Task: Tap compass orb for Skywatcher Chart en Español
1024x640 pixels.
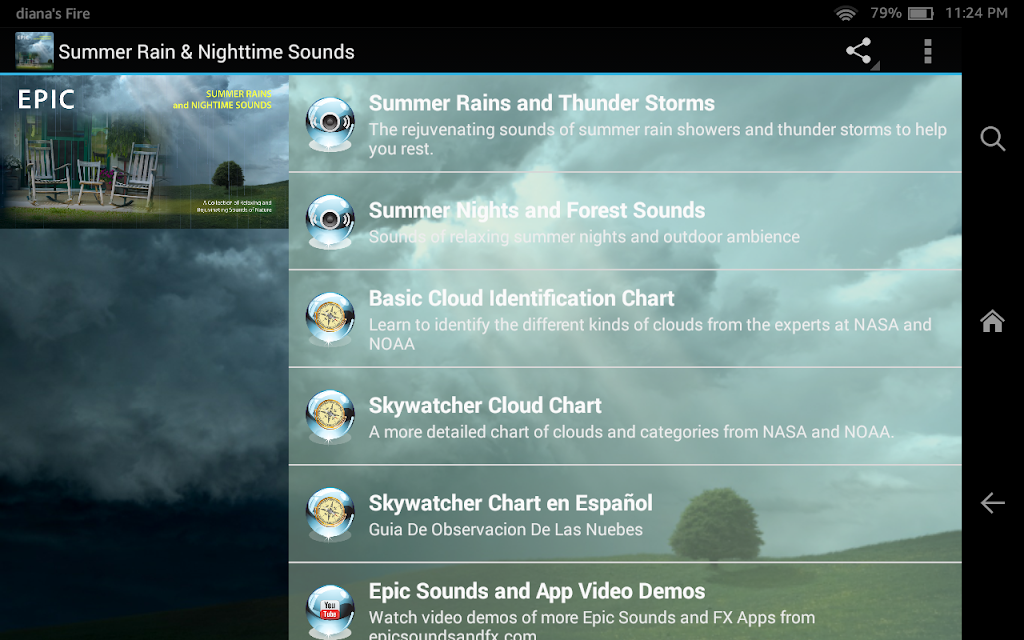Action: pos(330,514)
